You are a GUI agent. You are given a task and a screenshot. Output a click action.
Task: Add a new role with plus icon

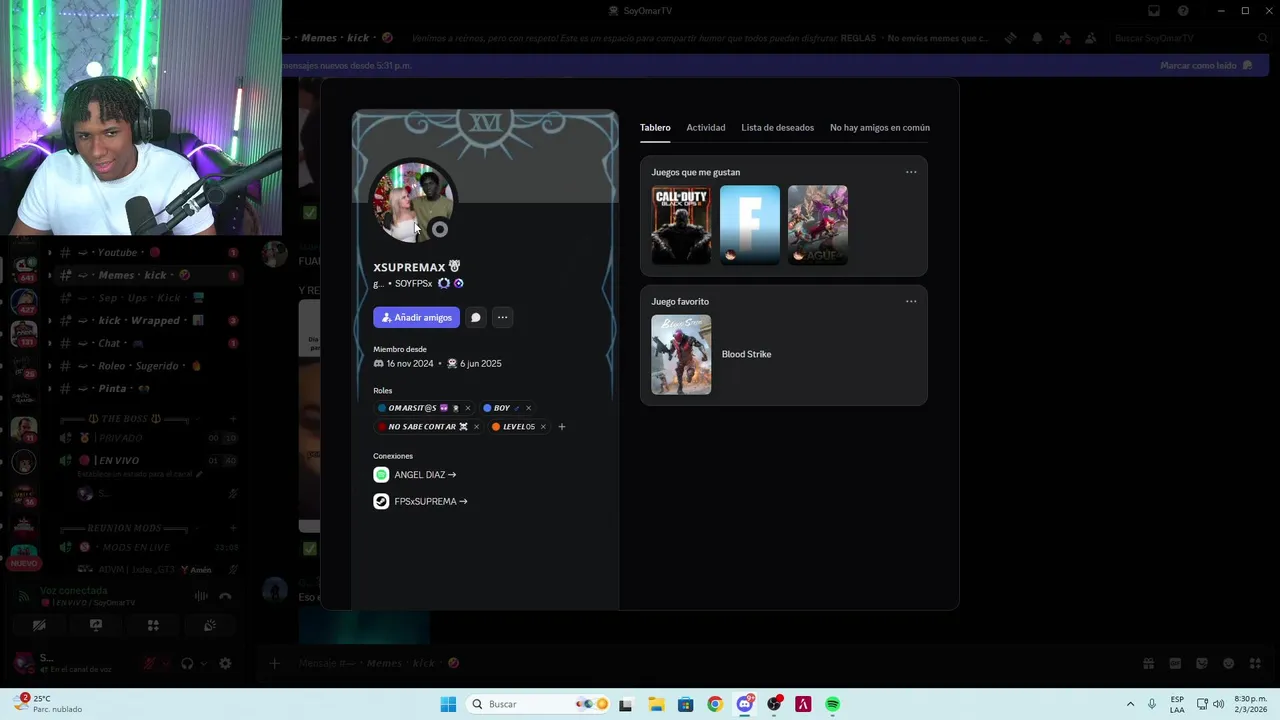561,427
